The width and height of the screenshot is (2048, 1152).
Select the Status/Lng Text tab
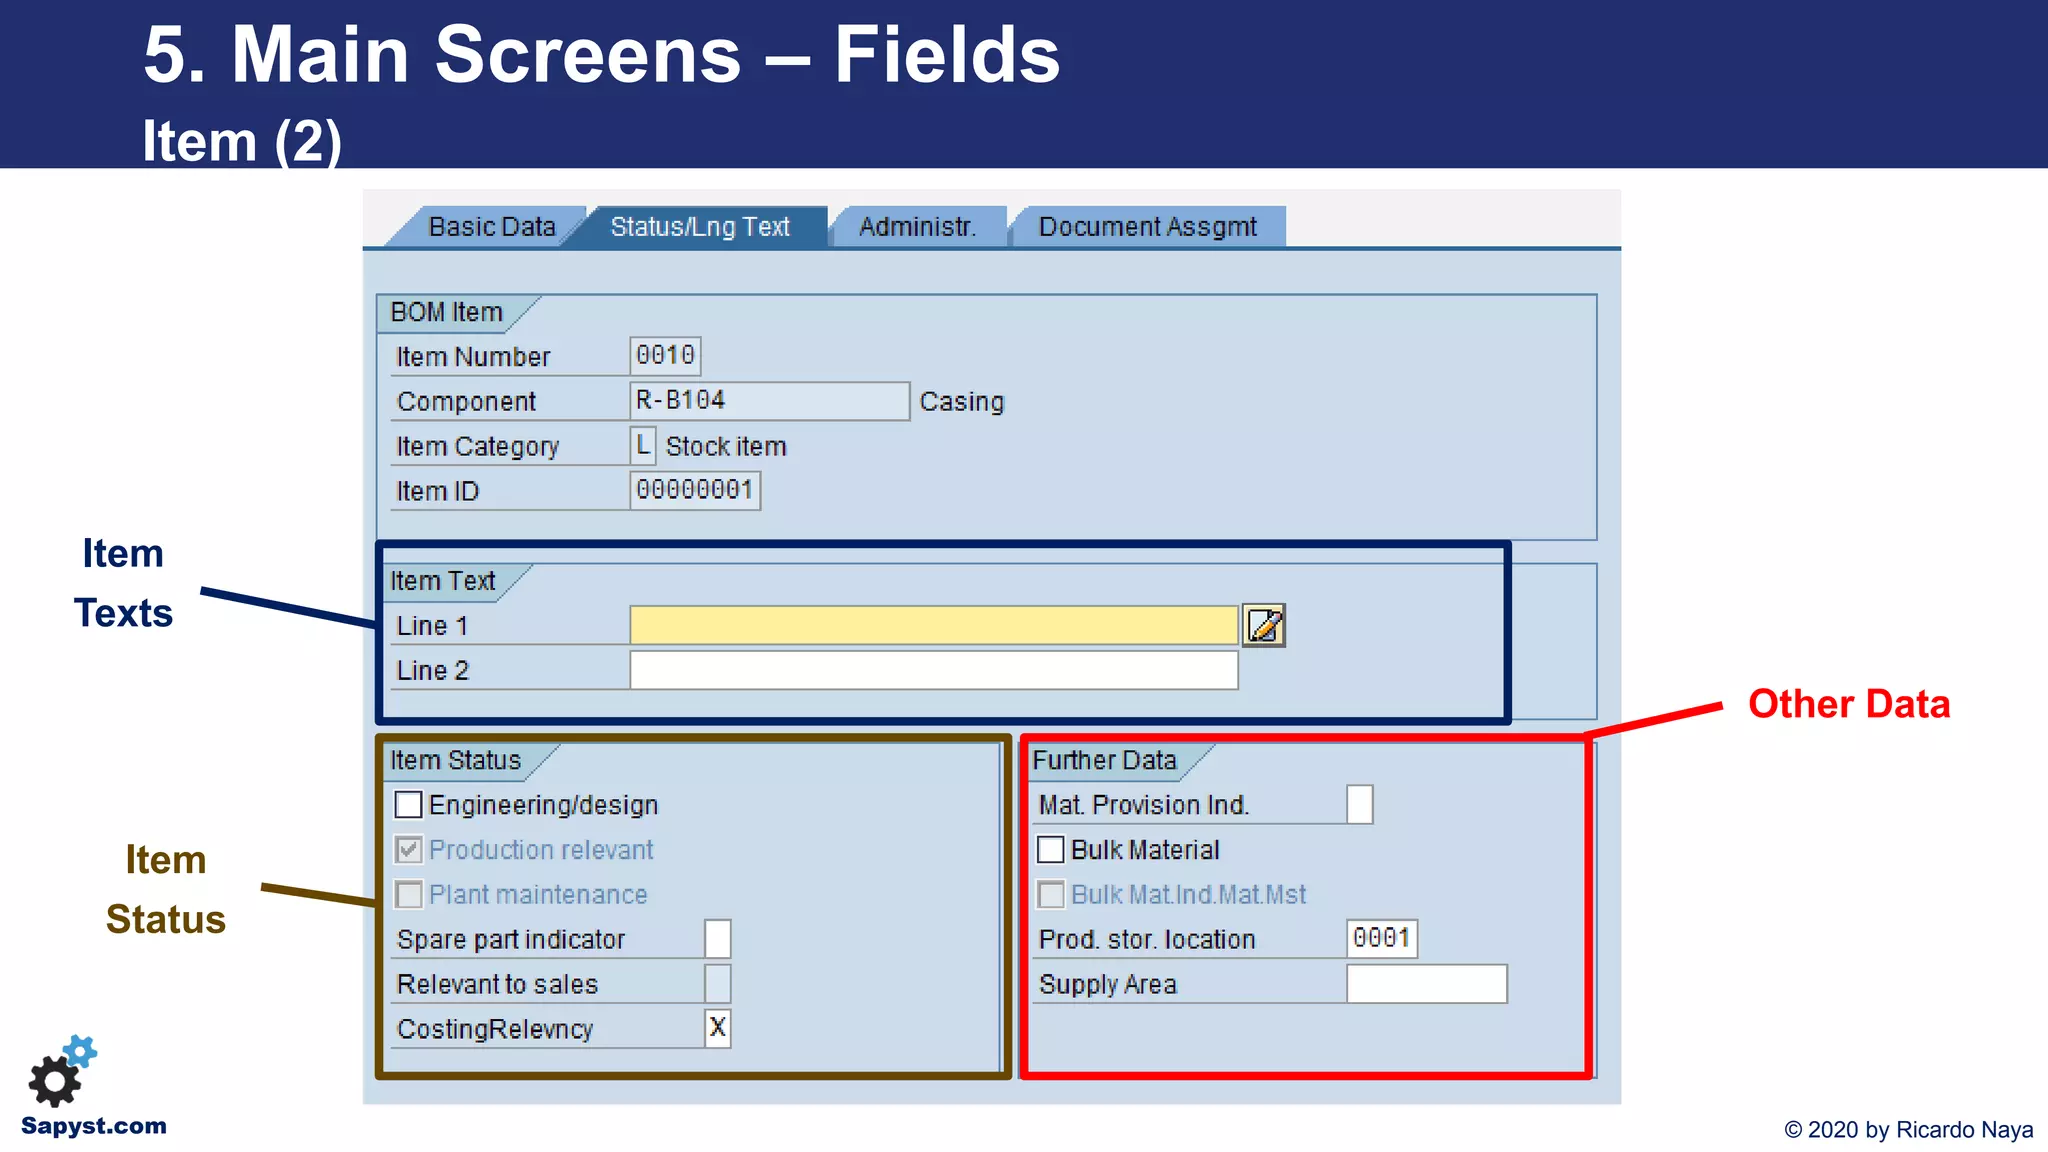pos(700,227)
